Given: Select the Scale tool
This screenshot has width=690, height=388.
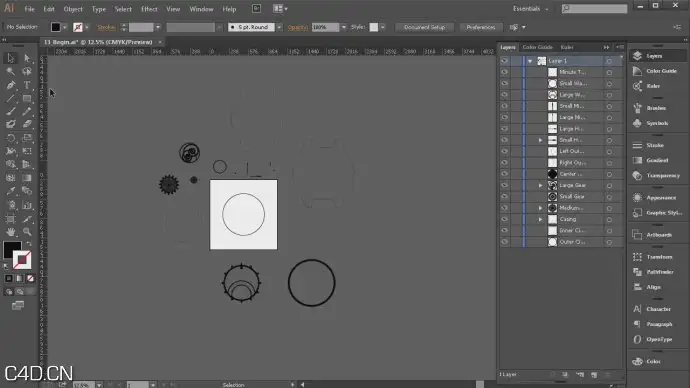Looking at the screenshot, I should (x=27, y=138).
